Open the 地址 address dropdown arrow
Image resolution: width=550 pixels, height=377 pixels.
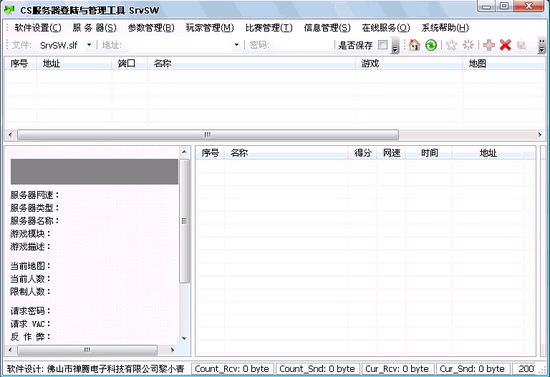236,45
